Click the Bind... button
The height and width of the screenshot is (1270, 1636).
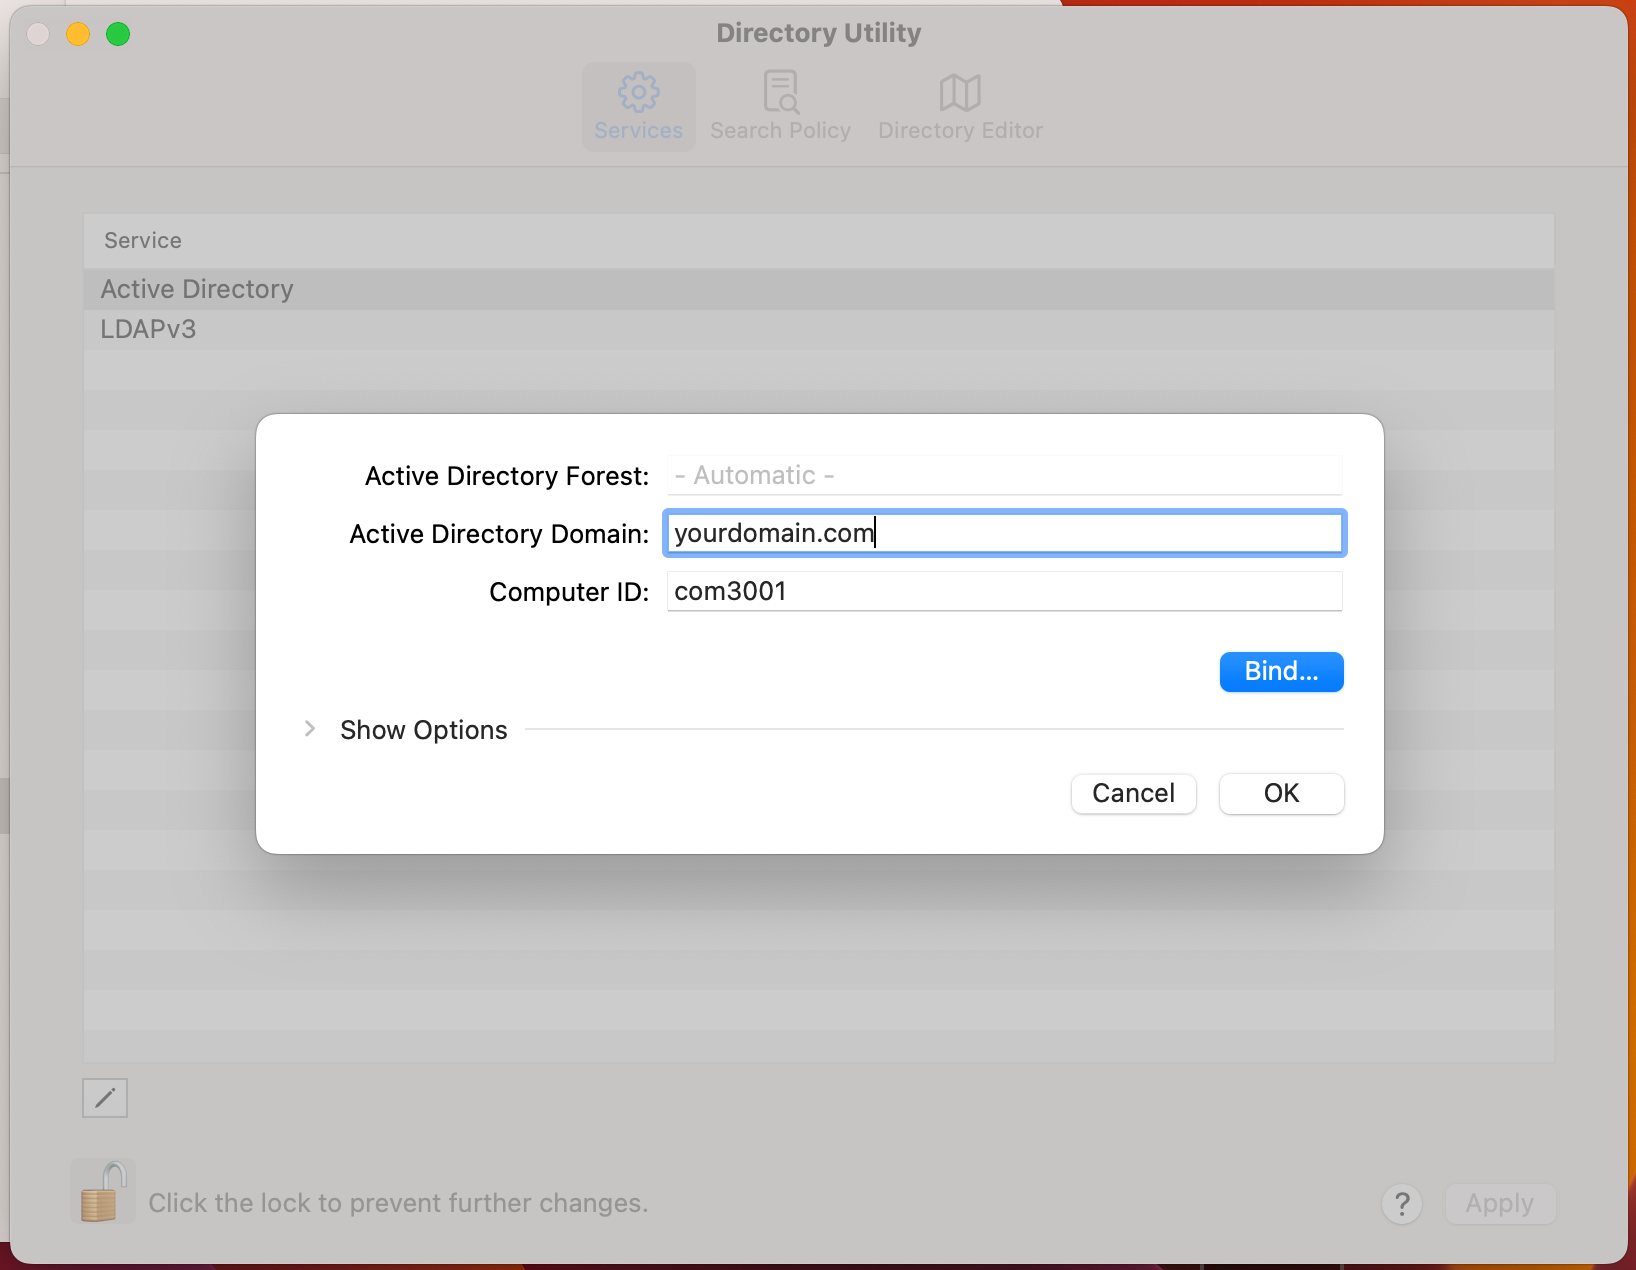1281,671
